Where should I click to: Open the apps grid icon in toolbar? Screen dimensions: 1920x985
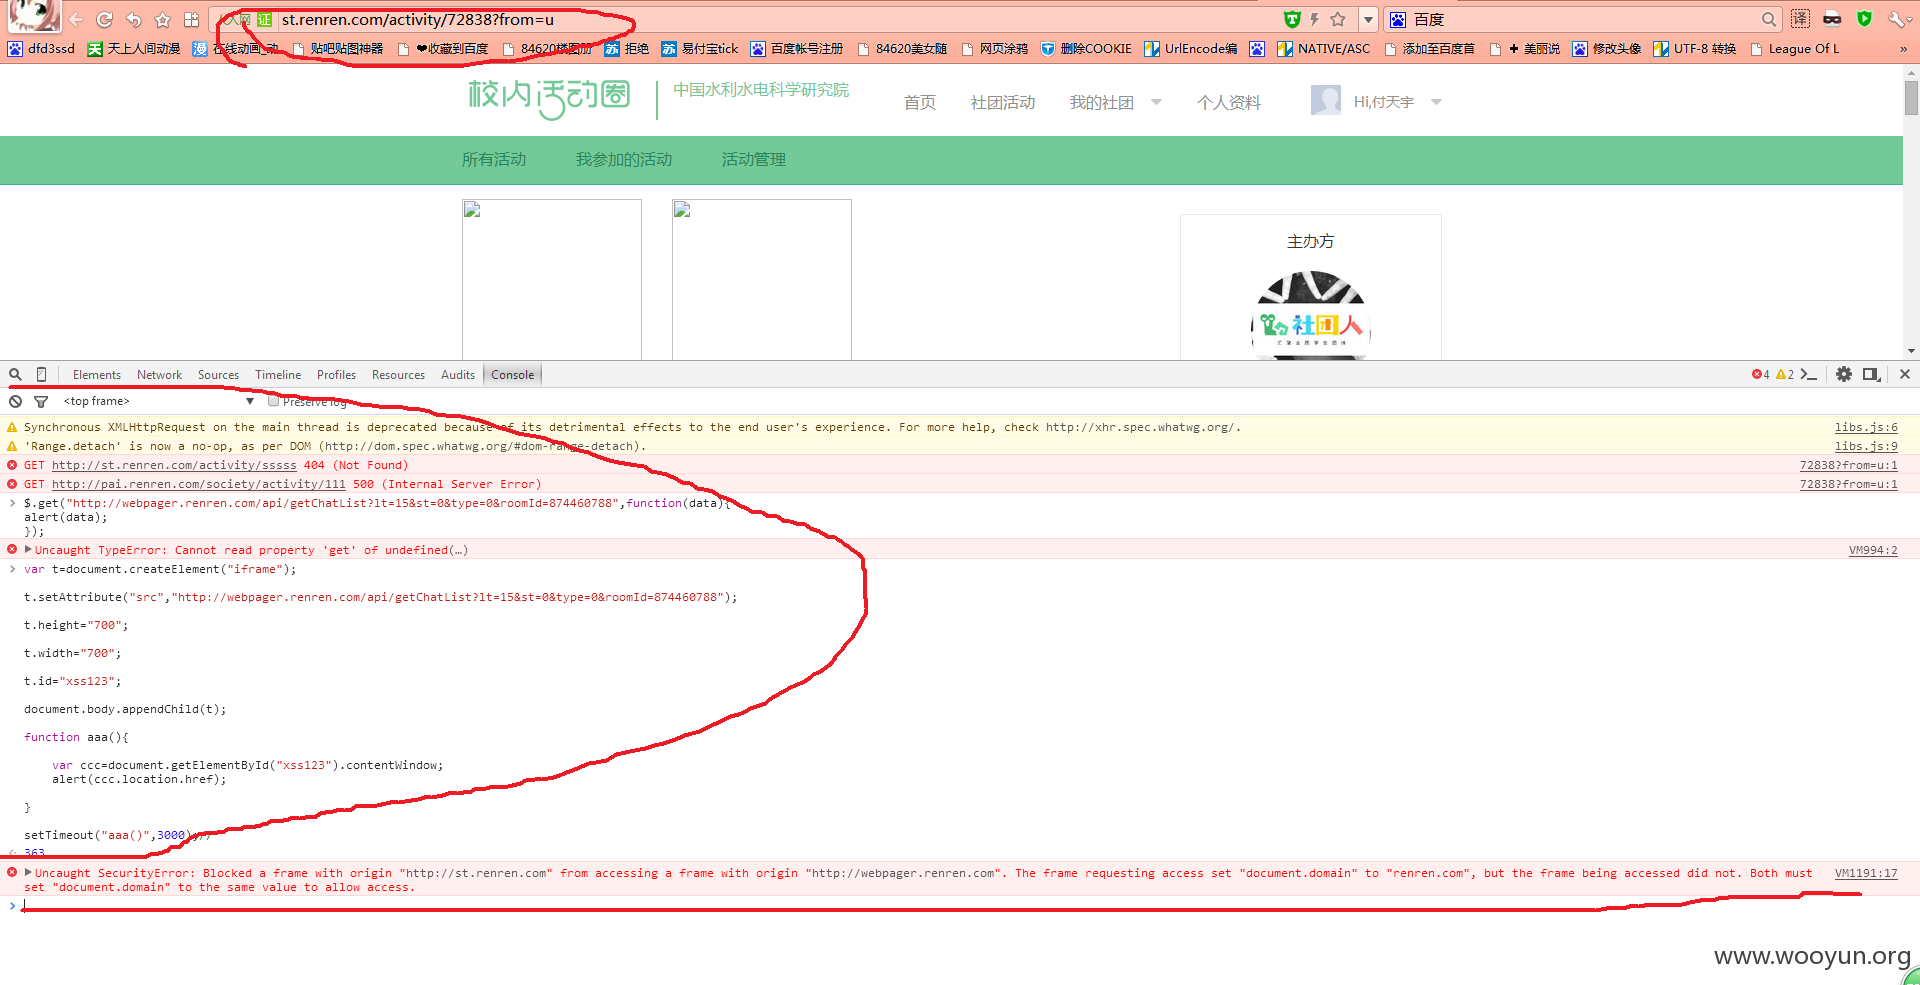191,19
